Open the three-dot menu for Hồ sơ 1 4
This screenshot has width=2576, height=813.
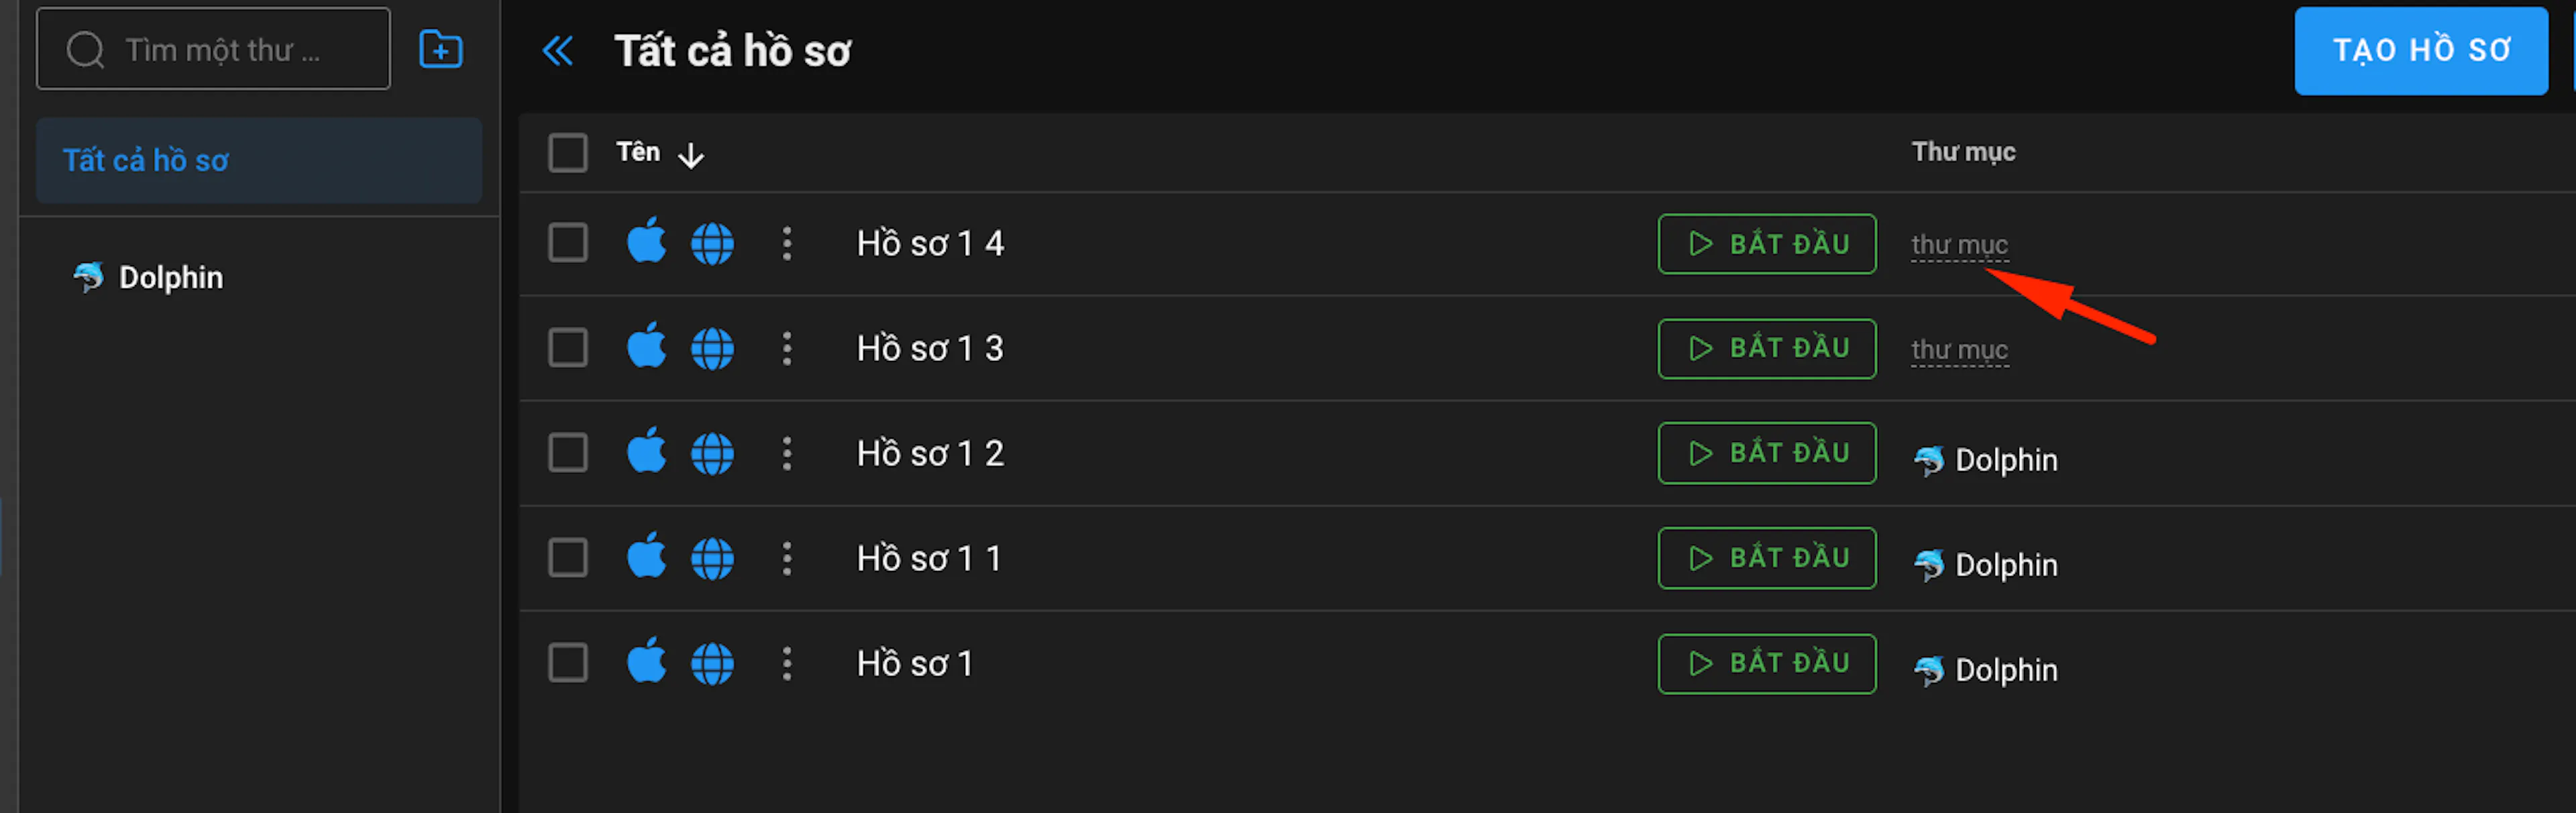point(787,243)
